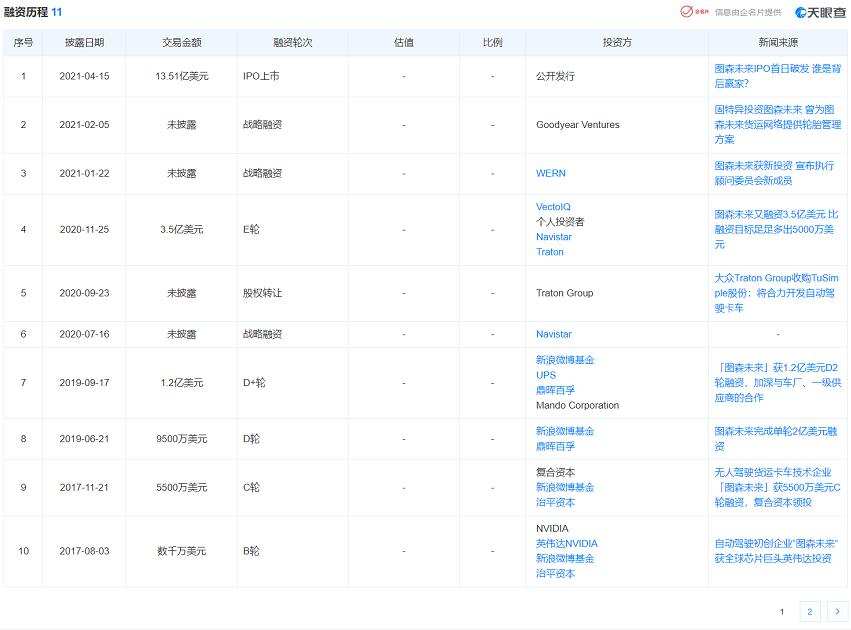Open news link 图森未来完成单轮2亿美元融资
851x630 pixels.
coord(776,438)
